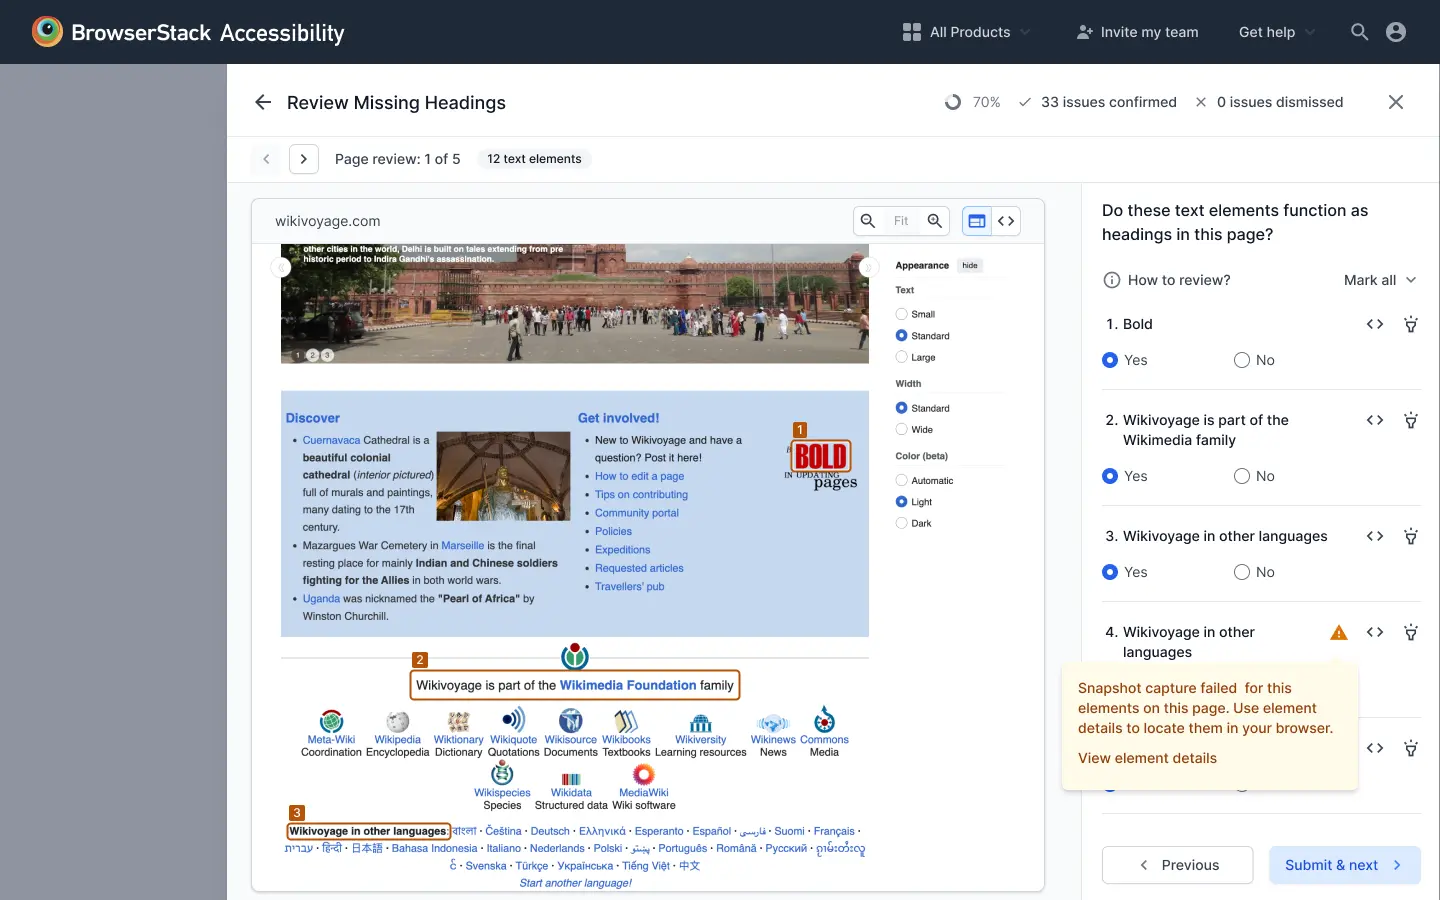Select No for the Bold element
The width and height of the screenshot is (1440, 900).
[1242, 360]
